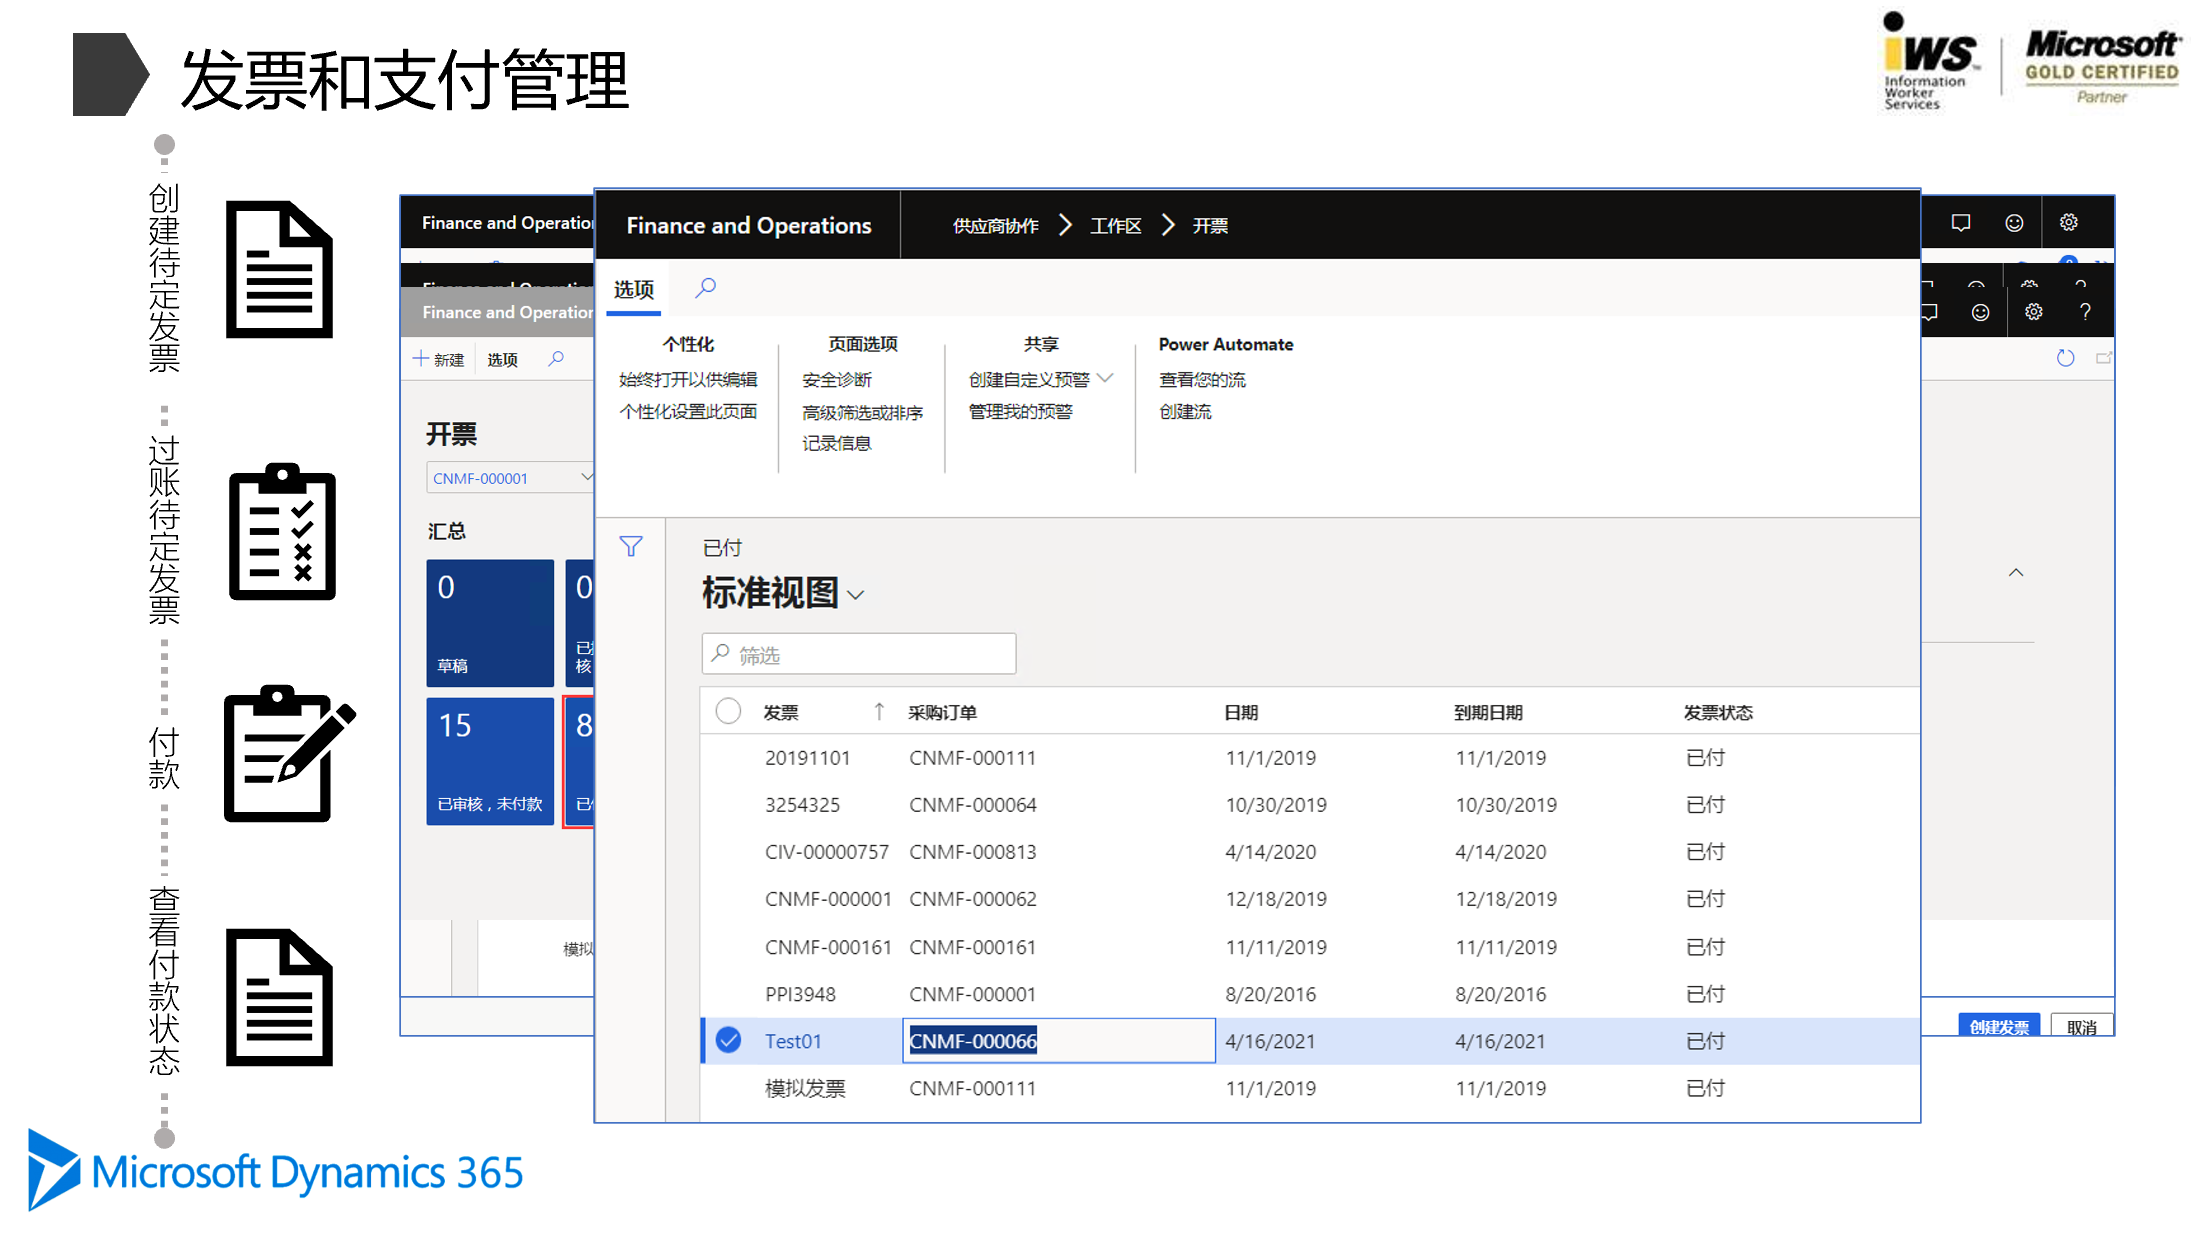Click 开票 in the breadcrumb
The height and width of the screenshot is (1235, 2198).
click(1210, 226)
